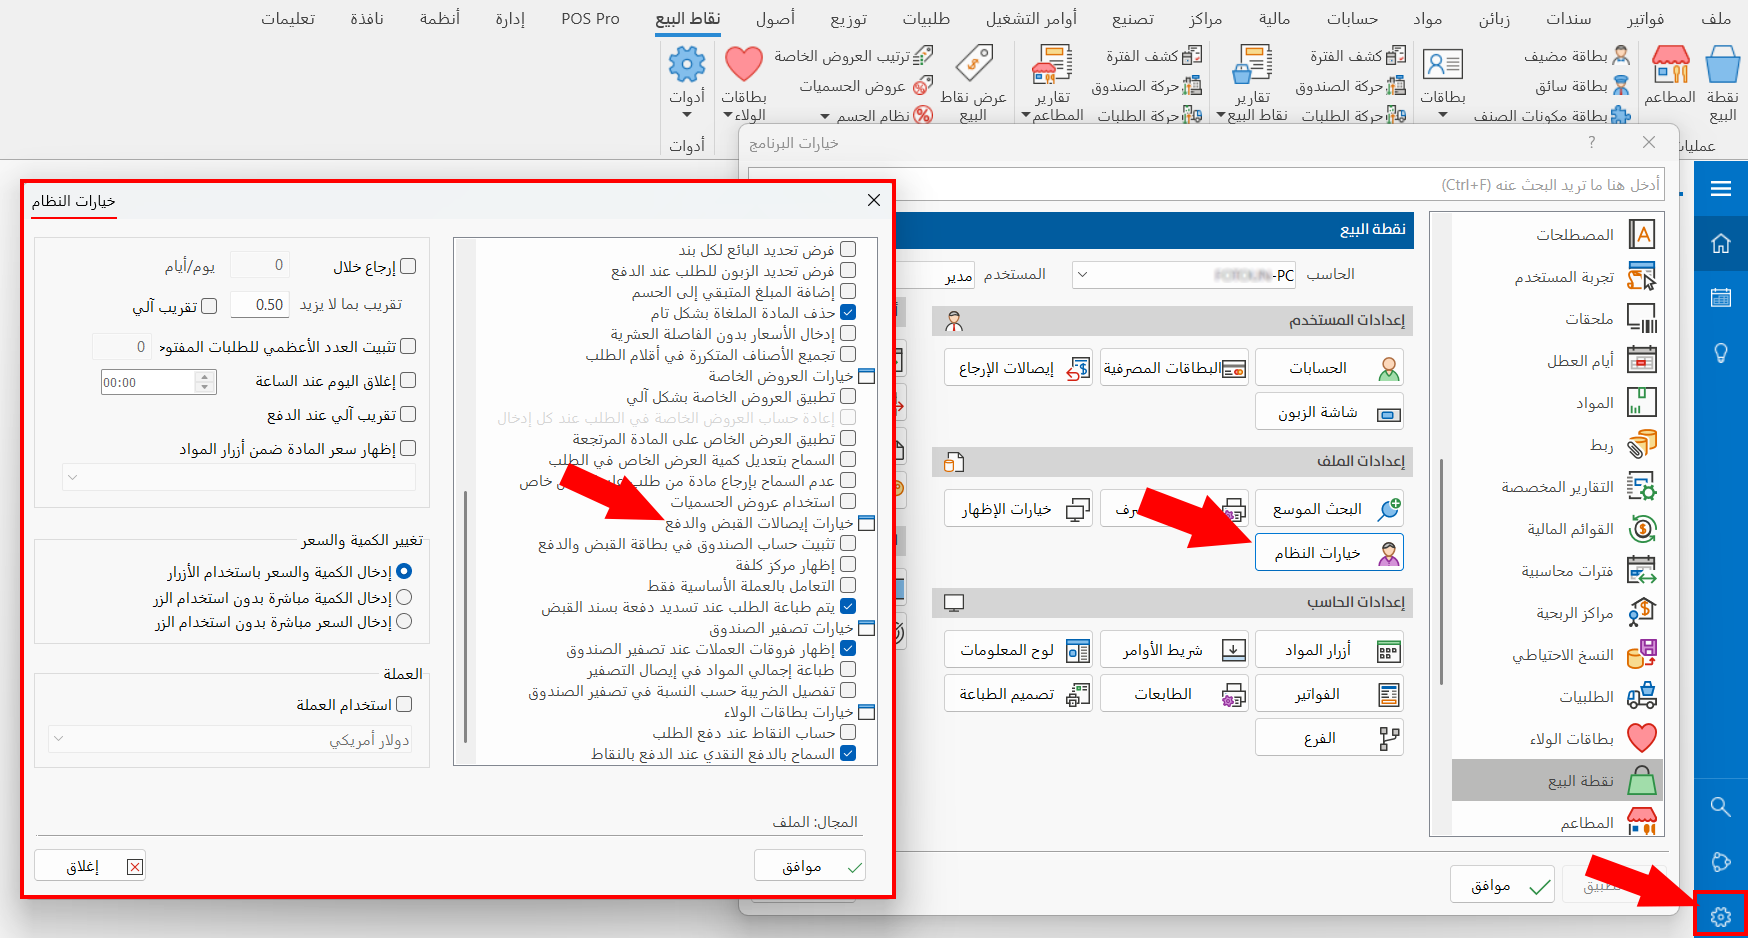Collapse خيارات إيصالات القبض والدفع group
Viewport: 1748px width, 938px height.
(867, 523)
